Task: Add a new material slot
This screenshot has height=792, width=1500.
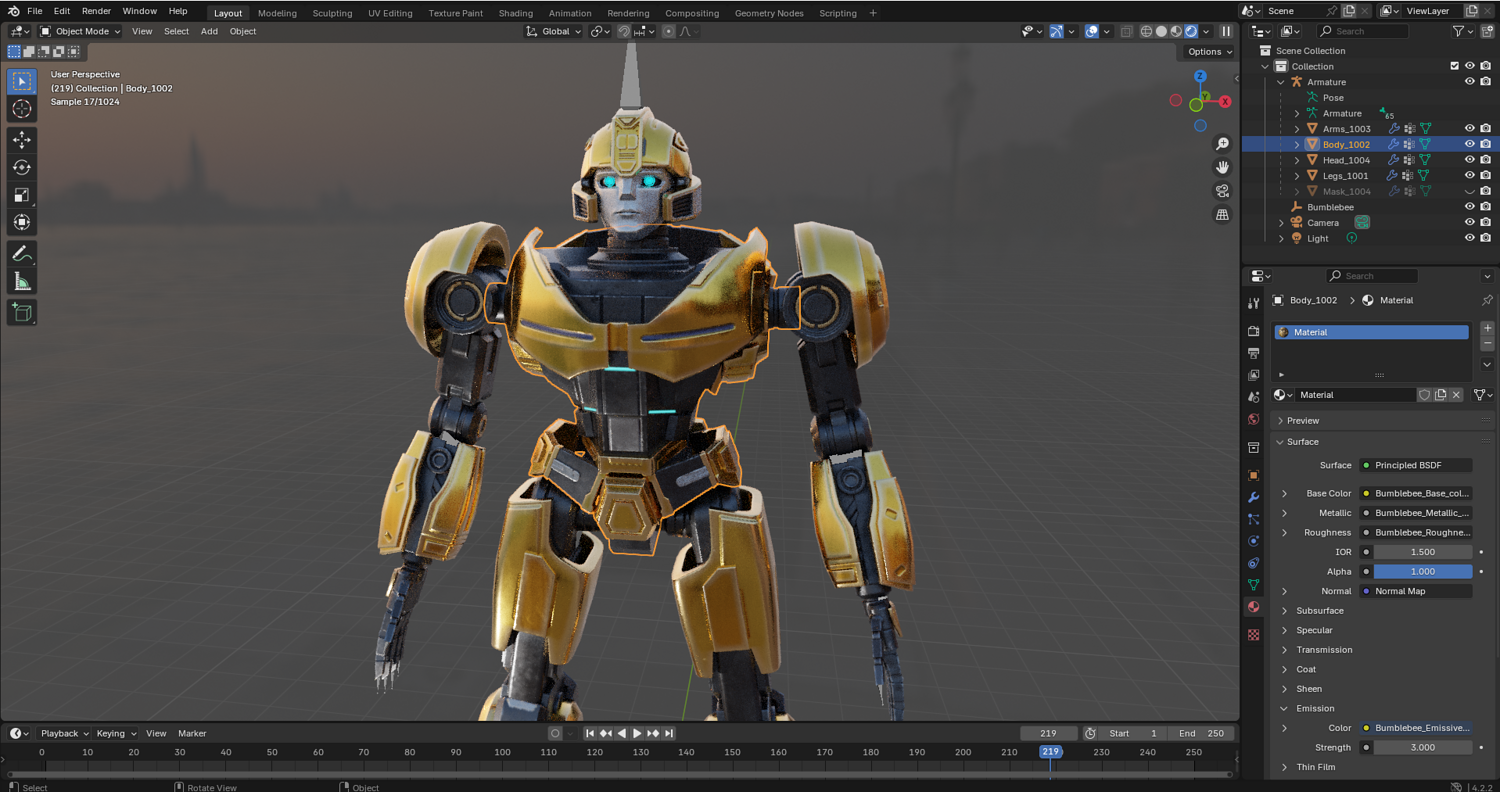Action: pos(1487,328)
